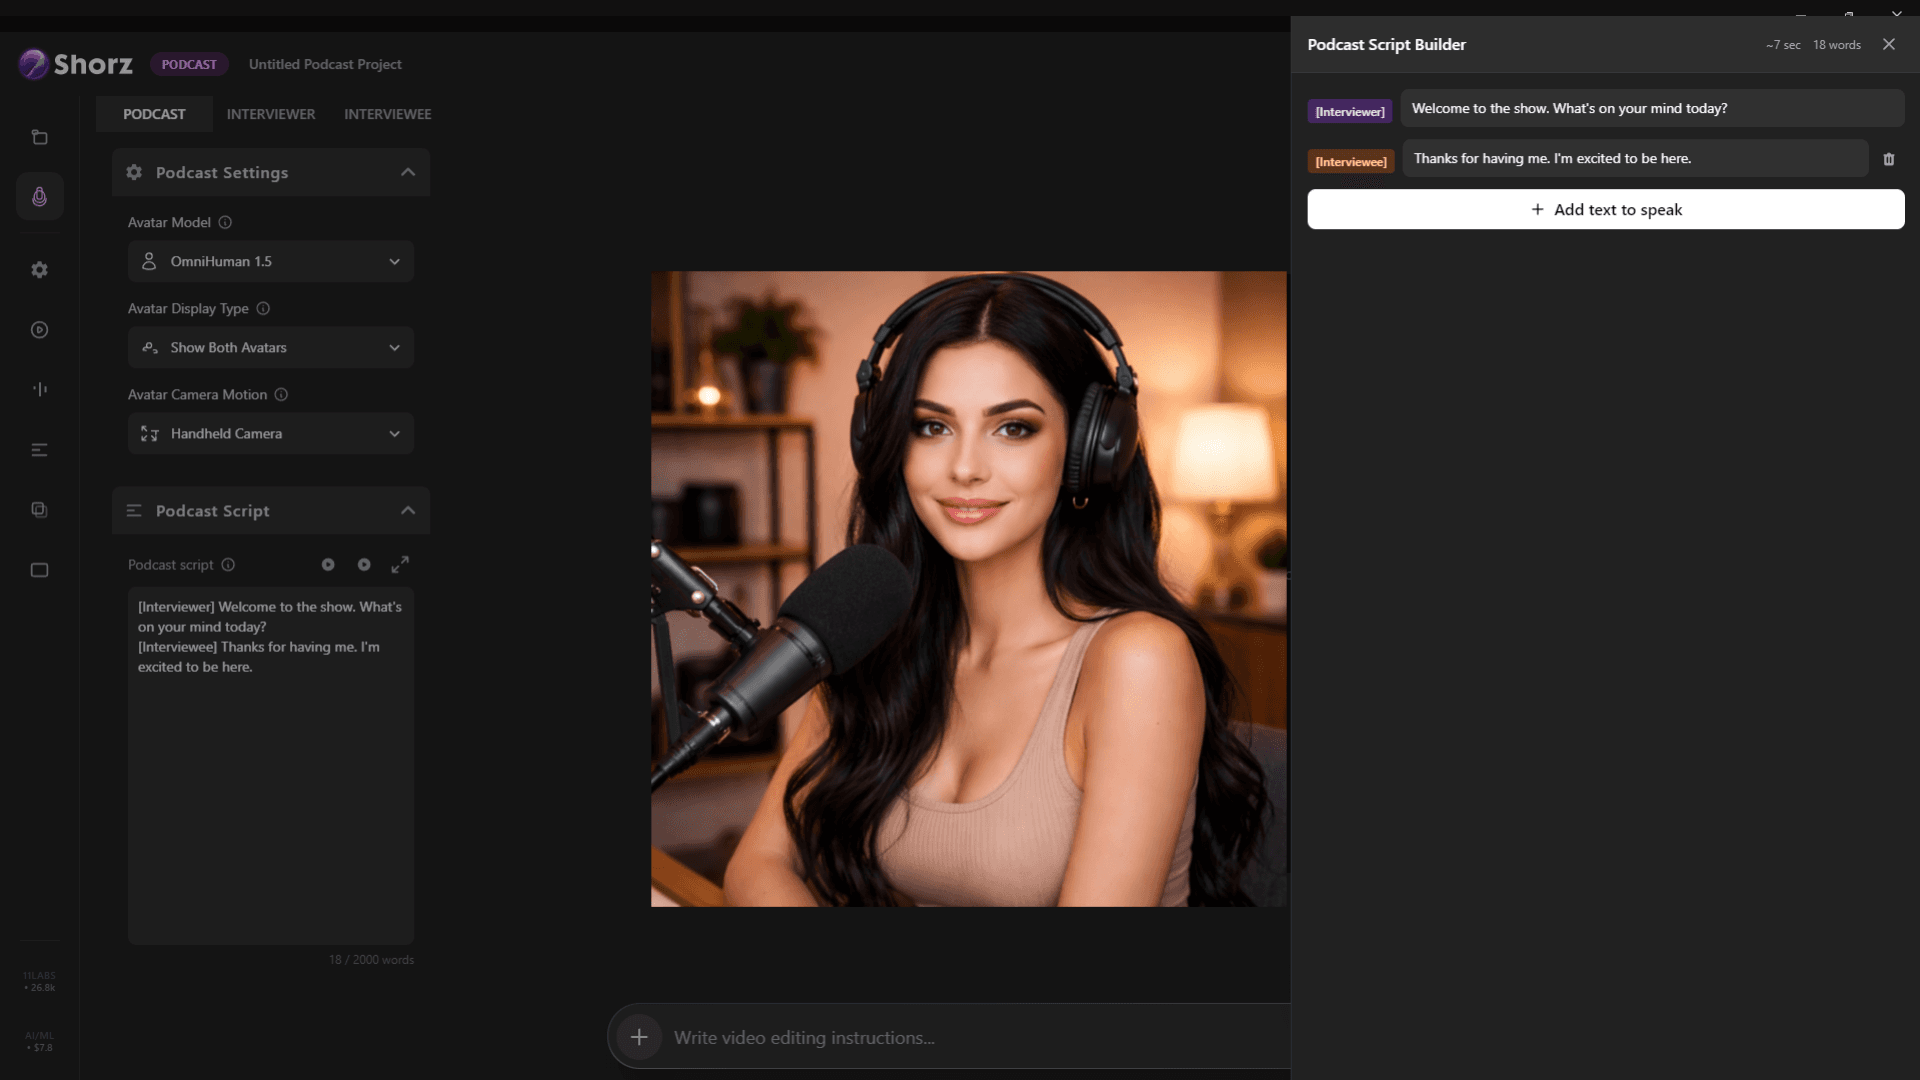
Task: Open the rectangle frame sidebar icon
Action: point(39,570)
